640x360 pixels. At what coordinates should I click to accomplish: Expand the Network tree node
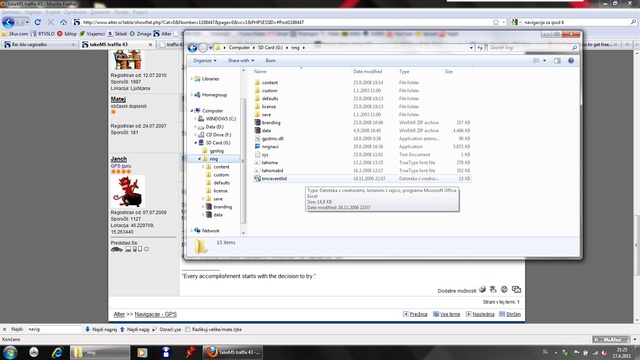tap(191, 231)
